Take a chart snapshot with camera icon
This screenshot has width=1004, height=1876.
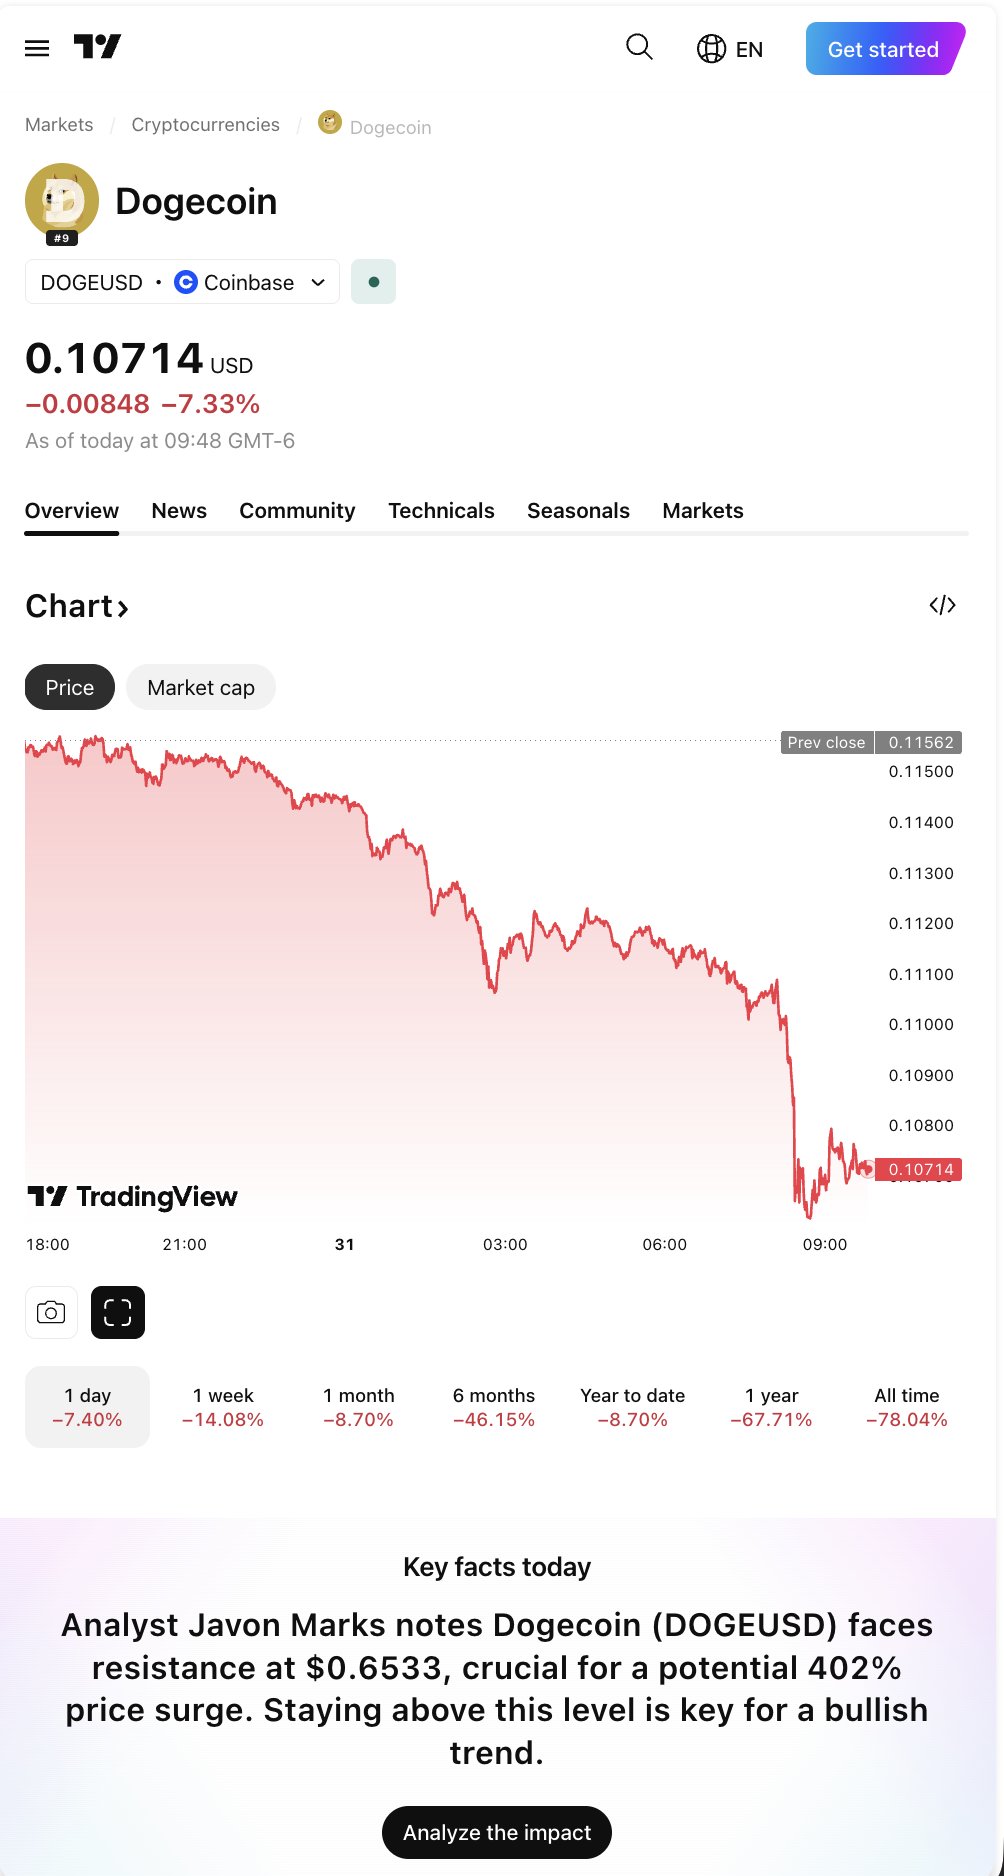[x=51, y=1312]
